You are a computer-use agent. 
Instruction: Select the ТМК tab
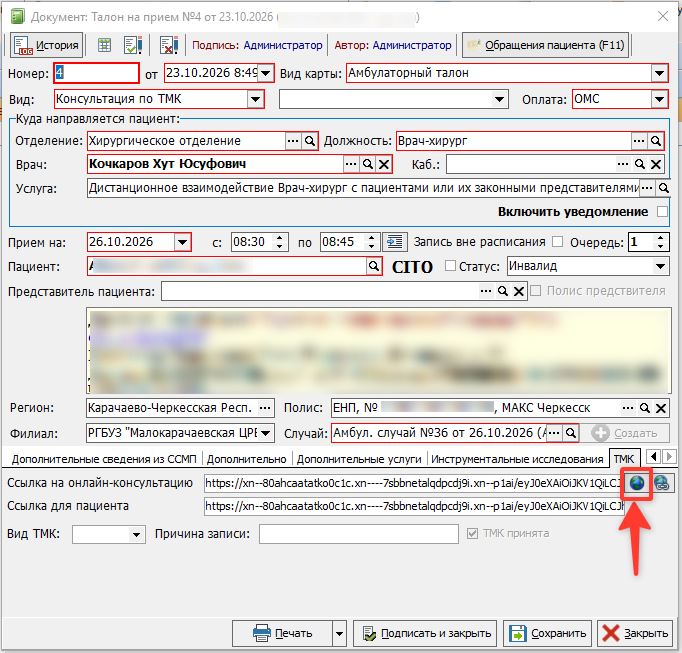coord(624,458)
